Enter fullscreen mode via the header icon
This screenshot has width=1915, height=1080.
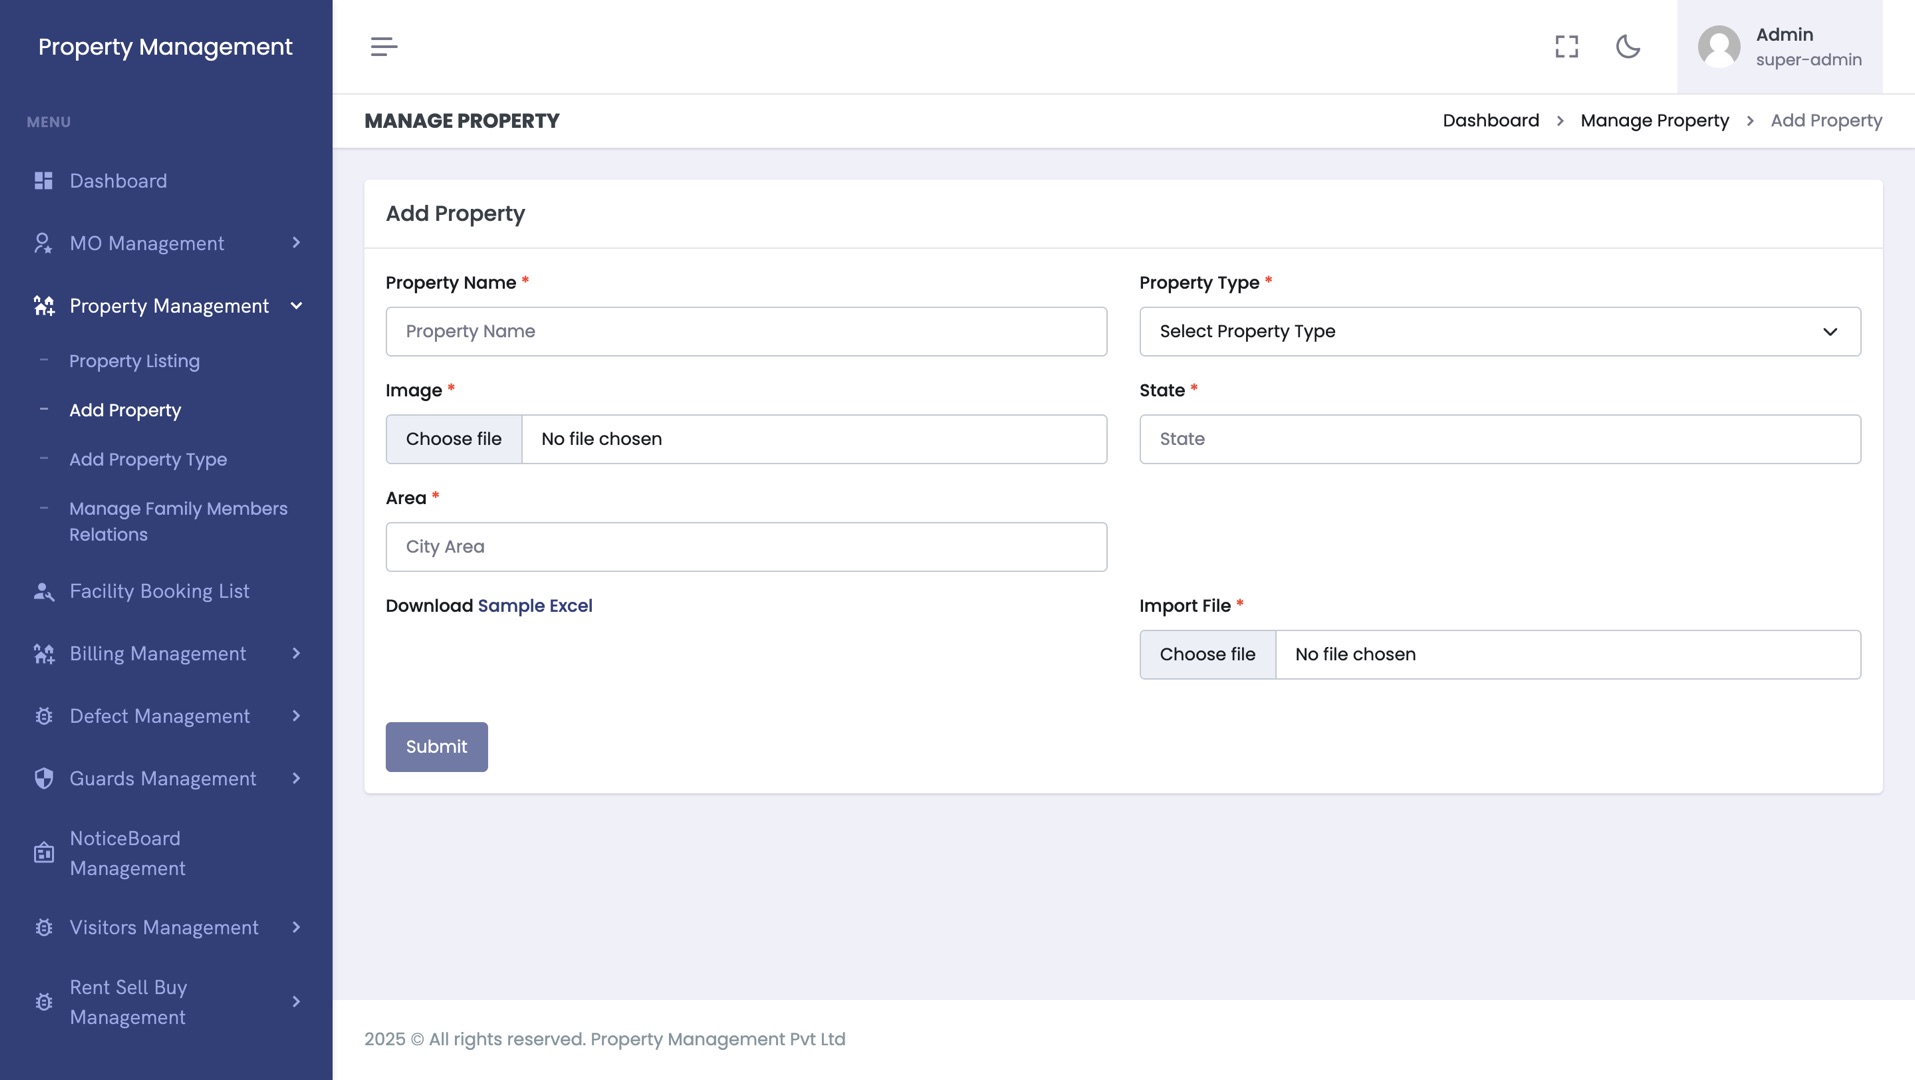click(x=1566, y=47)
